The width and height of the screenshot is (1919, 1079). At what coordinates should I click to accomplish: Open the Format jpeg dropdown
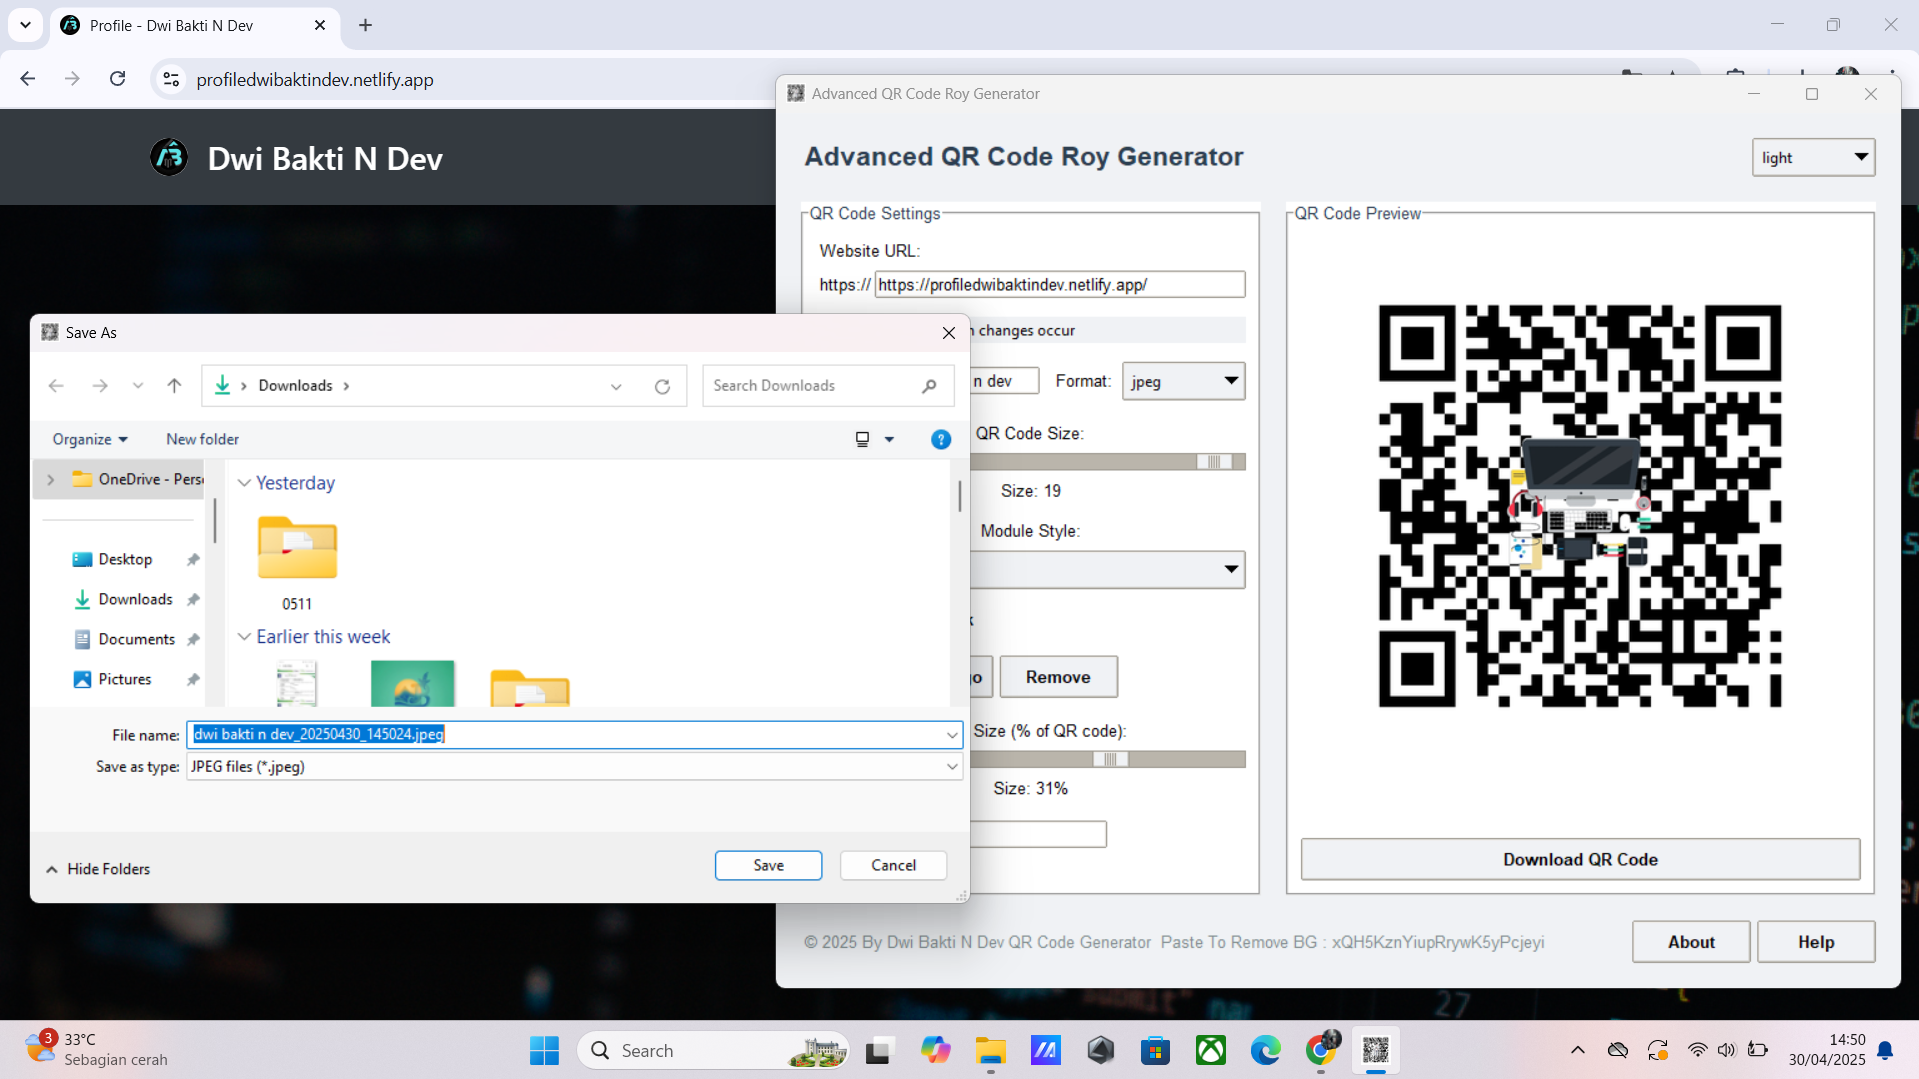point(1183,381)
